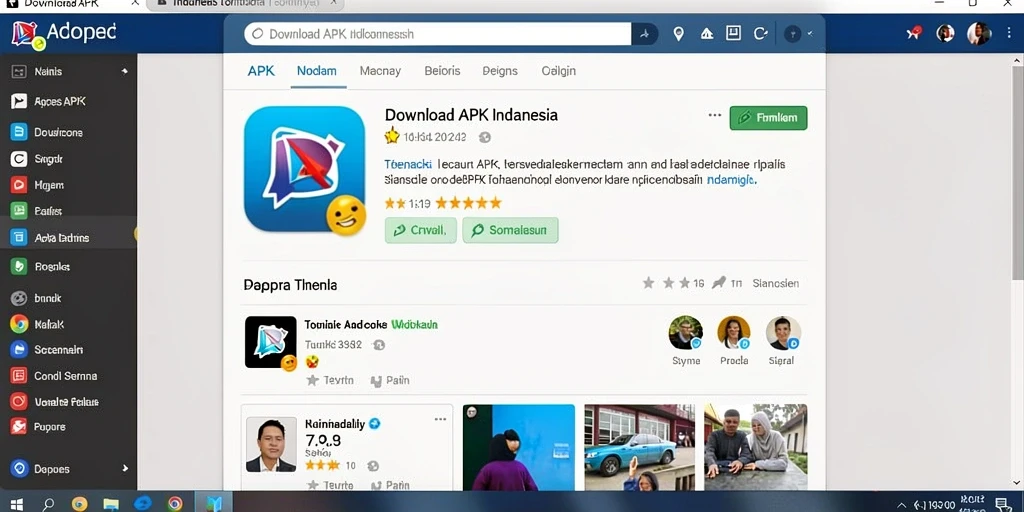Click the ndamigle link
This screenshot has width=1024, height=512.
tap(731, 180)
